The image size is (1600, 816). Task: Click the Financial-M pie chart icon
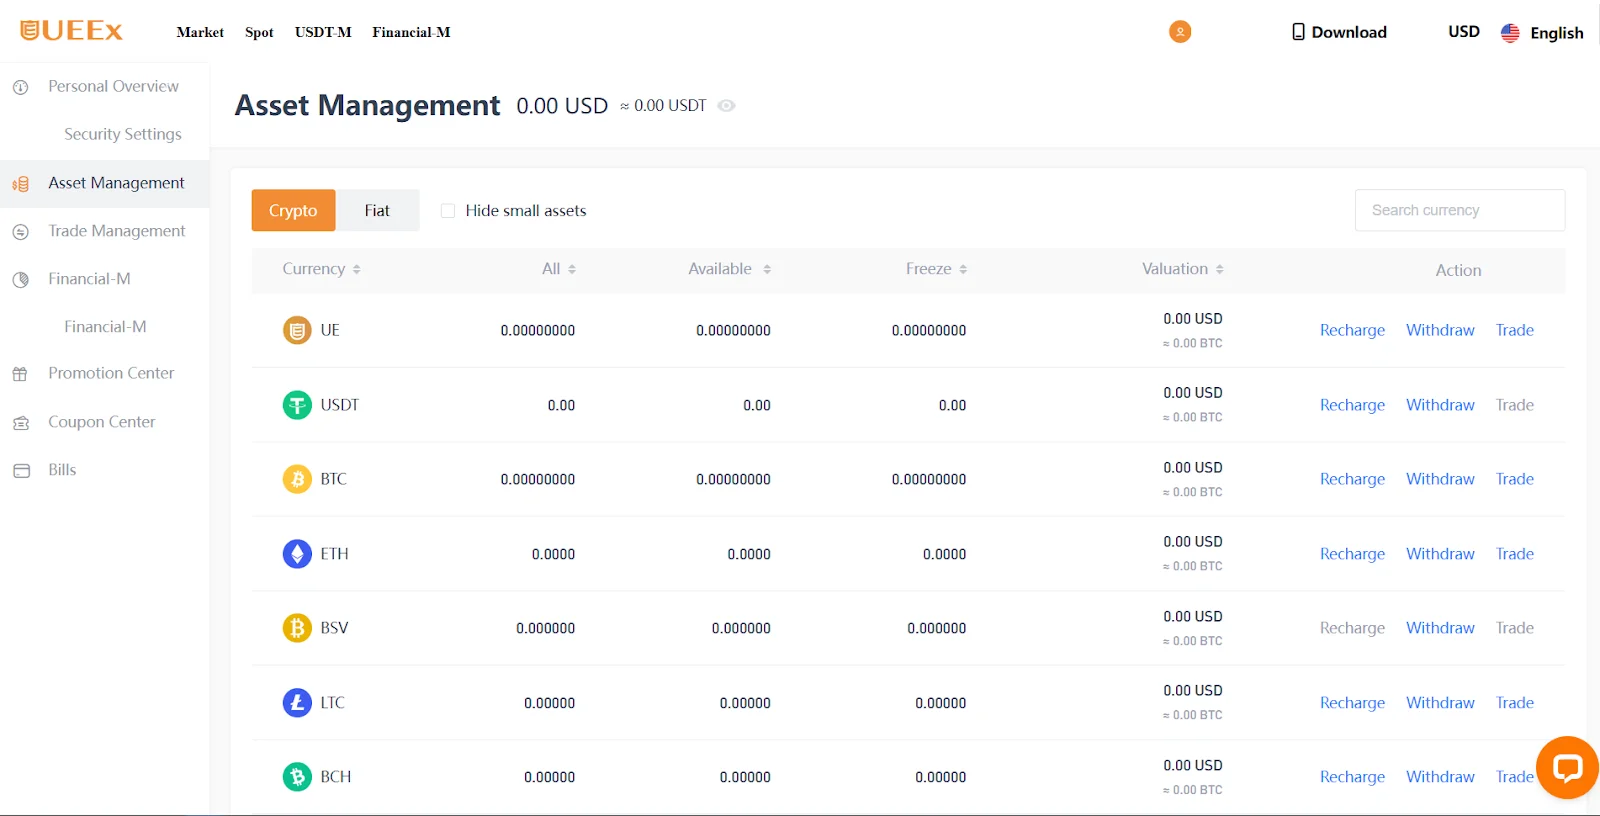[20, 280]
